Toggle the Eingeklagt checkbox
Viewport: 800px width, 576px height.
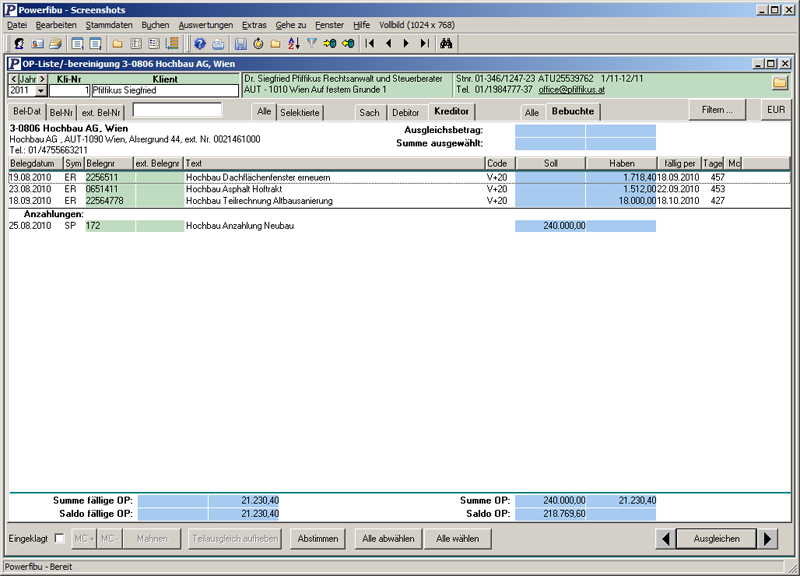pyautogui.click(x=60, y=539)
